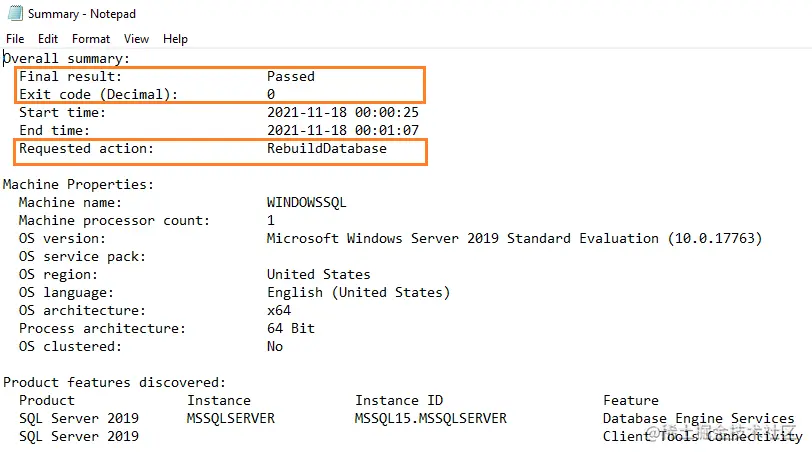Click the 'Machine processor count:' label
The height and width of the screenshot is (457, 812).
pyautogui.click(x=114, y=221)
